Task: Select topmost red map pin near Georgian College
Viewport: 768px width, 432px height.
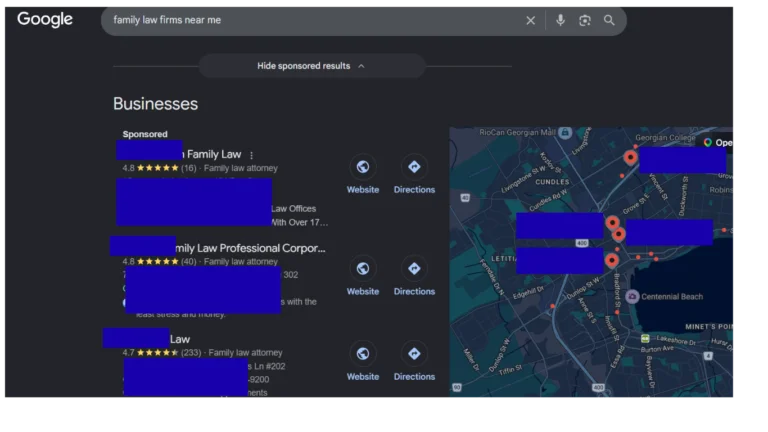Action: point(630,157)
